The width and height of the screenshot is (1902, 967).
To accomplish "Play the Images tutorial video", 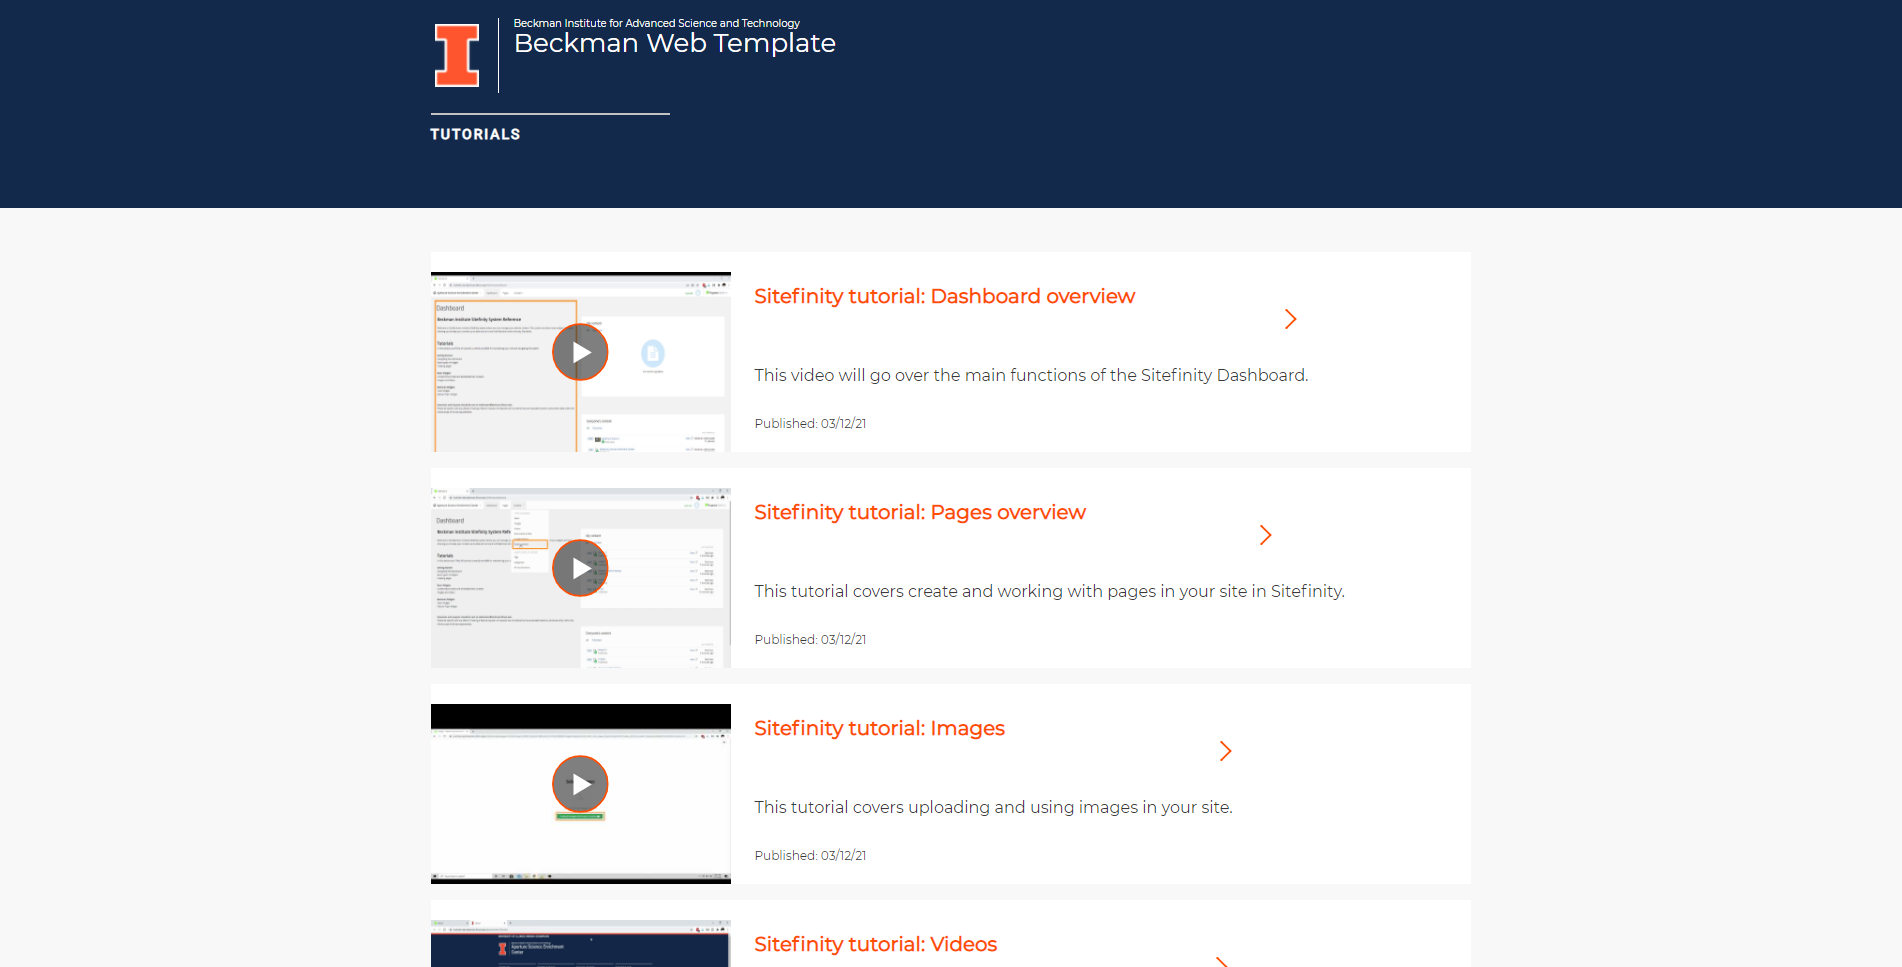I will coord(580,784).
